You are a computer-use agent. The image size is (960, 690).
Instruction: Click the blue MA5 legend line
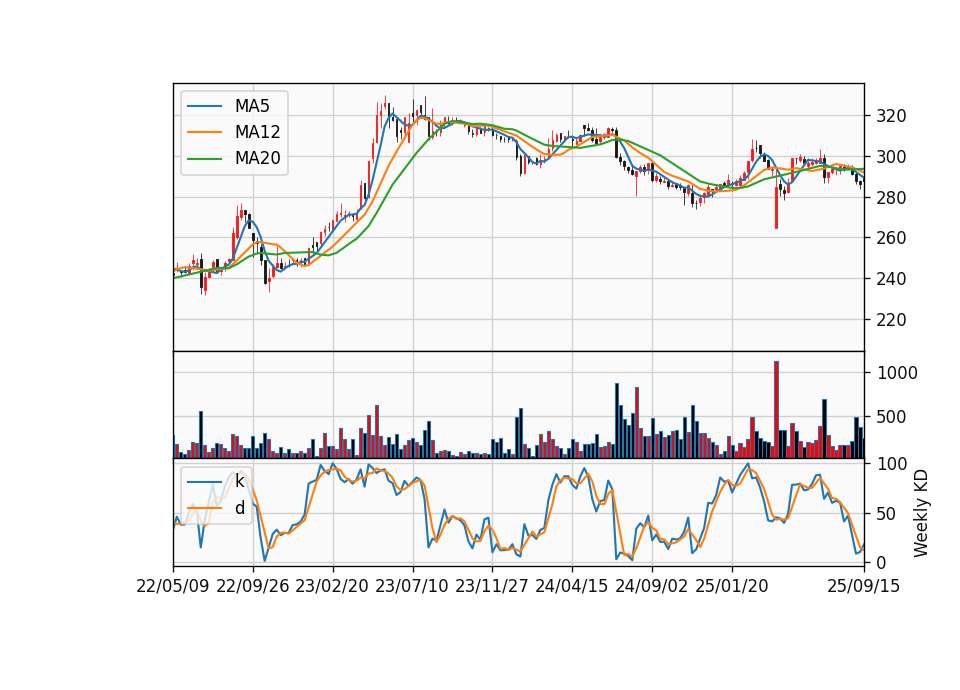click(x=204, y=106)
